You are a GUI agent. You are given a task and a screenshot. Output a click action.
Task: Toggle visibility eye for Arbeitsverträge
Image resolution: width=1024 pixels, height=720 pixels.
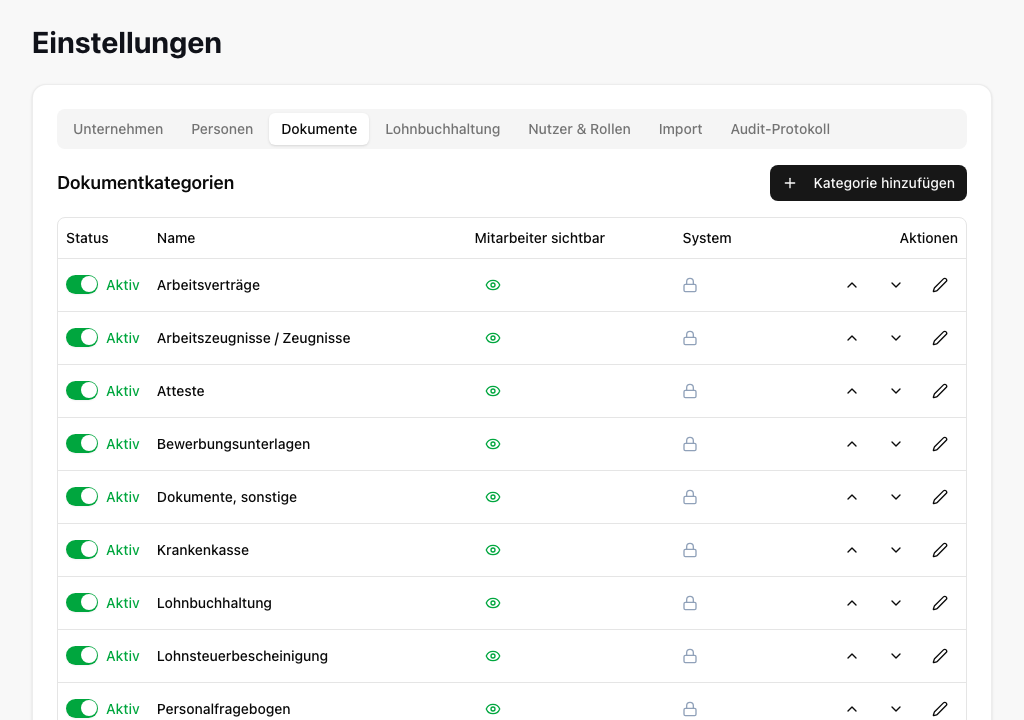point(493,285)
